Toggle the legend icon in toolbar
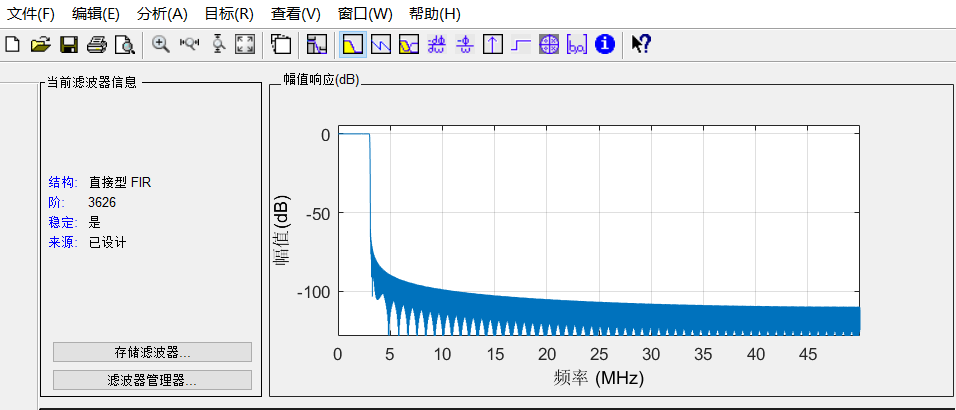 pyautogui.click(x=281, y=44)
